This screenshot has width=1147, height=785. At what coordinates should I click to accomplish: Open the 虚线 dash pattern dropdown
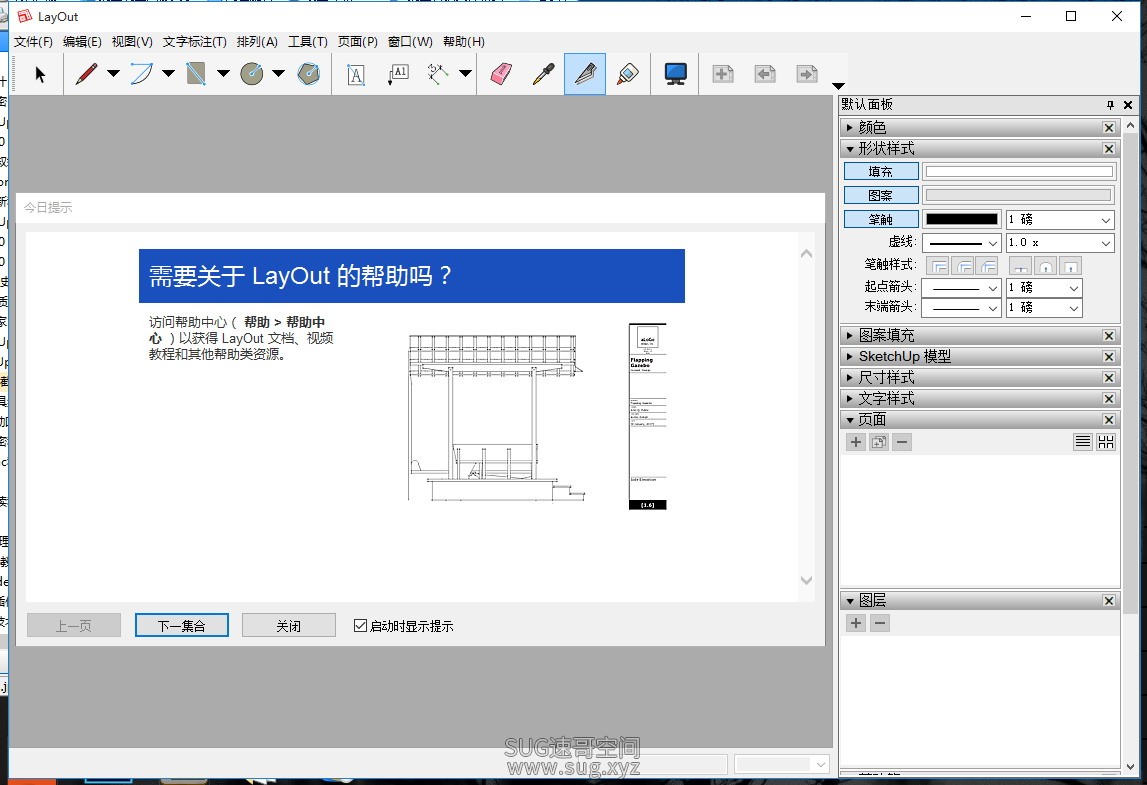pyautogui.click(x=961, y=243)
